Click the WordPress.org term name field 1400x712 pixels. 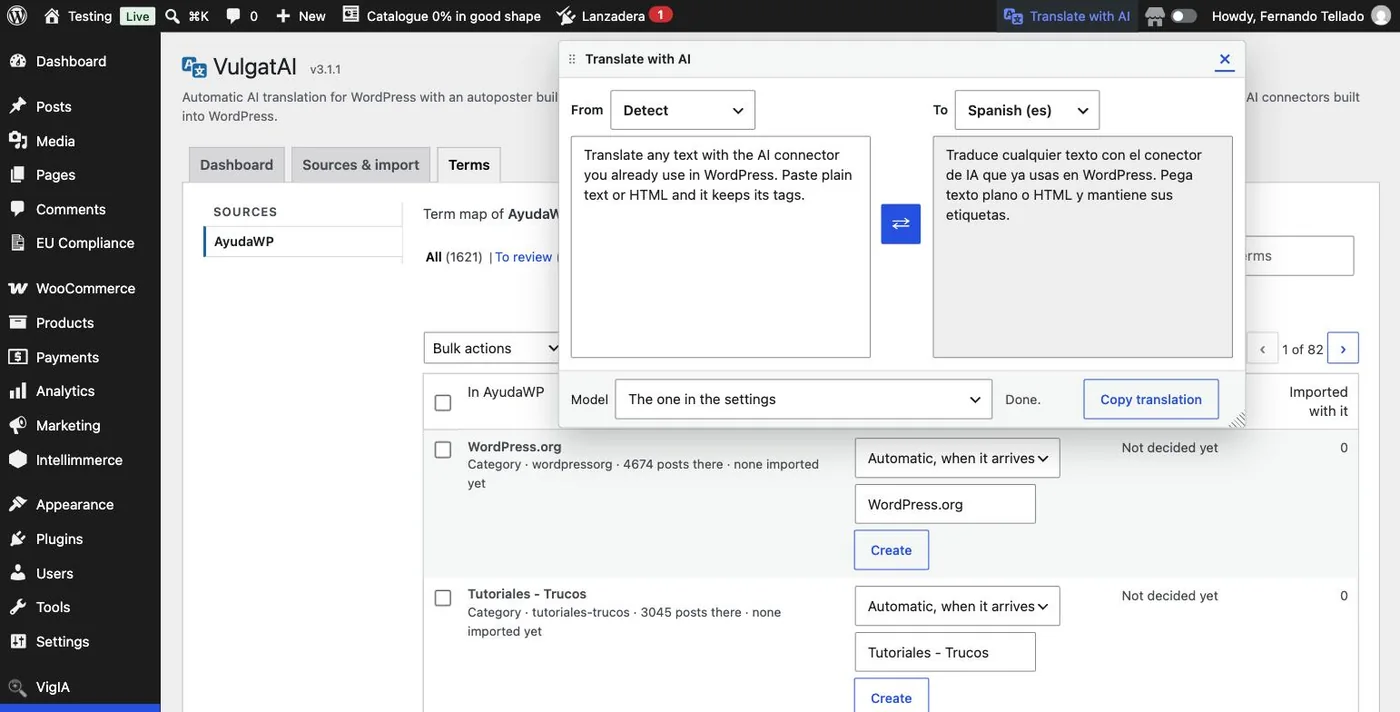[945, 504]
